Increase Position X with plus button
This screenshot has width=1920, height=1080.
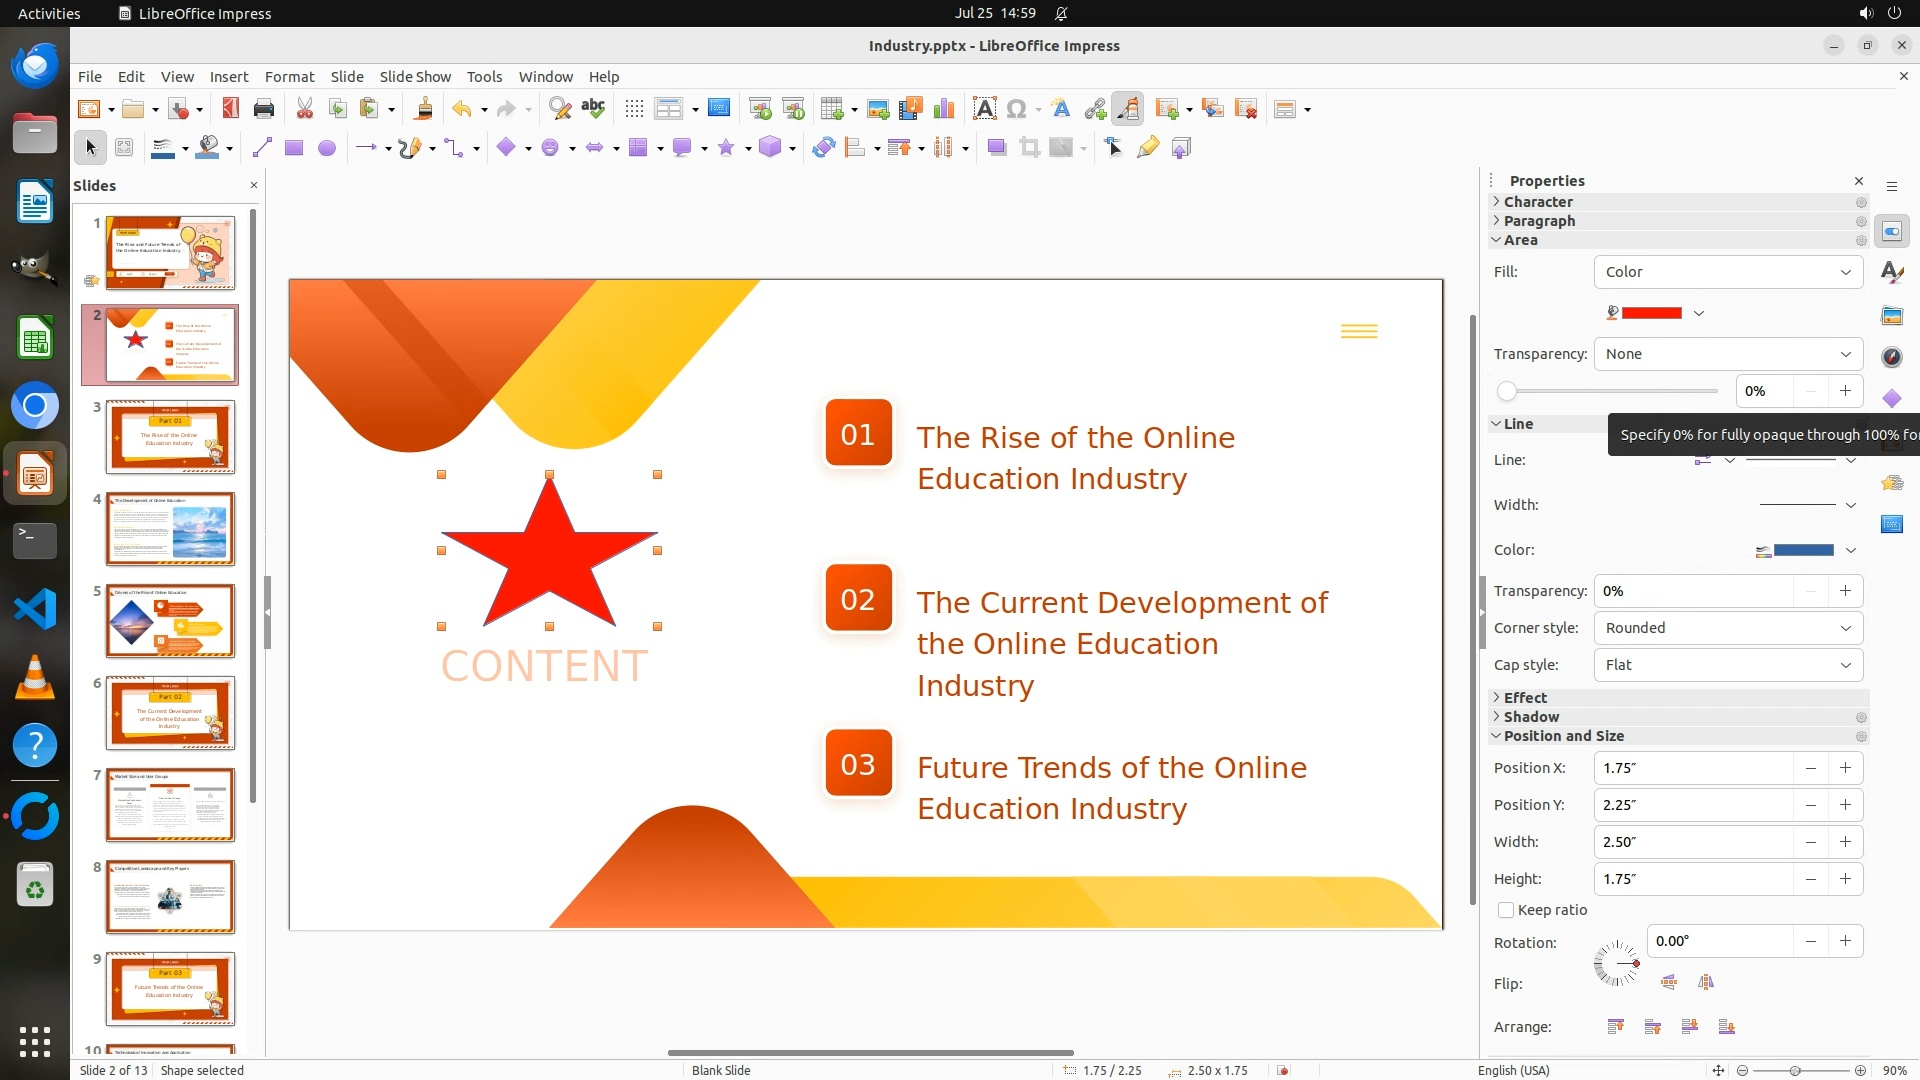1845,768
